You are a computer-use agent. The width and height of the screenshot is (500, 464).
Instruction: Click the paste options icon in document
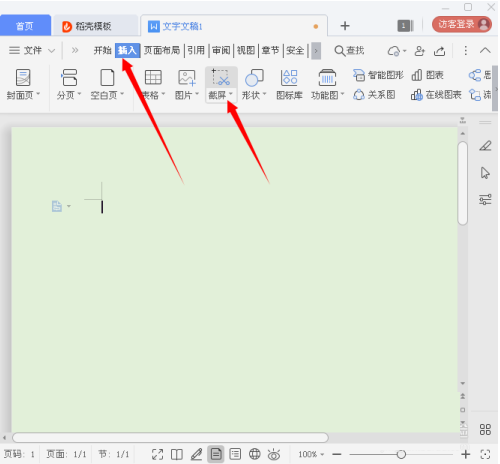57,206
